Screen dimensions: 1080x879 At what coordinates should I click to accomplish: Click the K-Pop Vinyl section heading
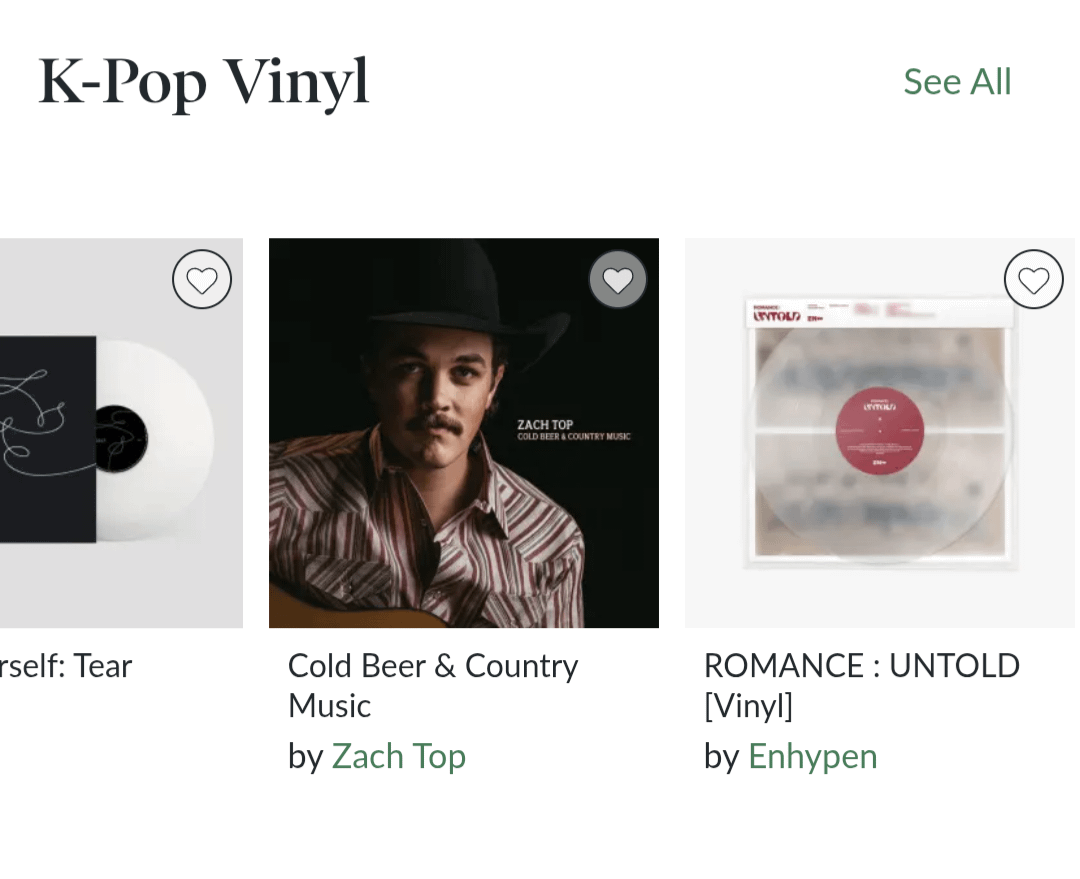tap(204, 82)
